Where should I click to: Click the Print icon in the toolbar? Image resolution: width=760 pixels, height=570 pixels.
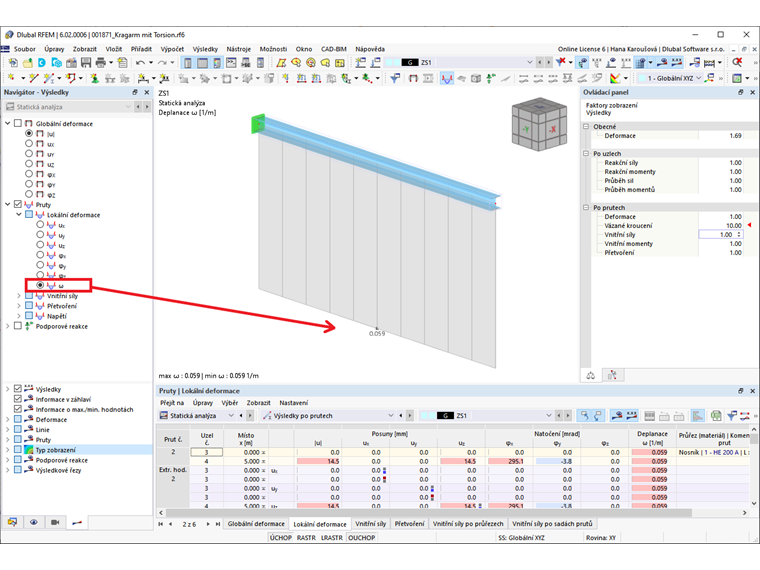101,63
